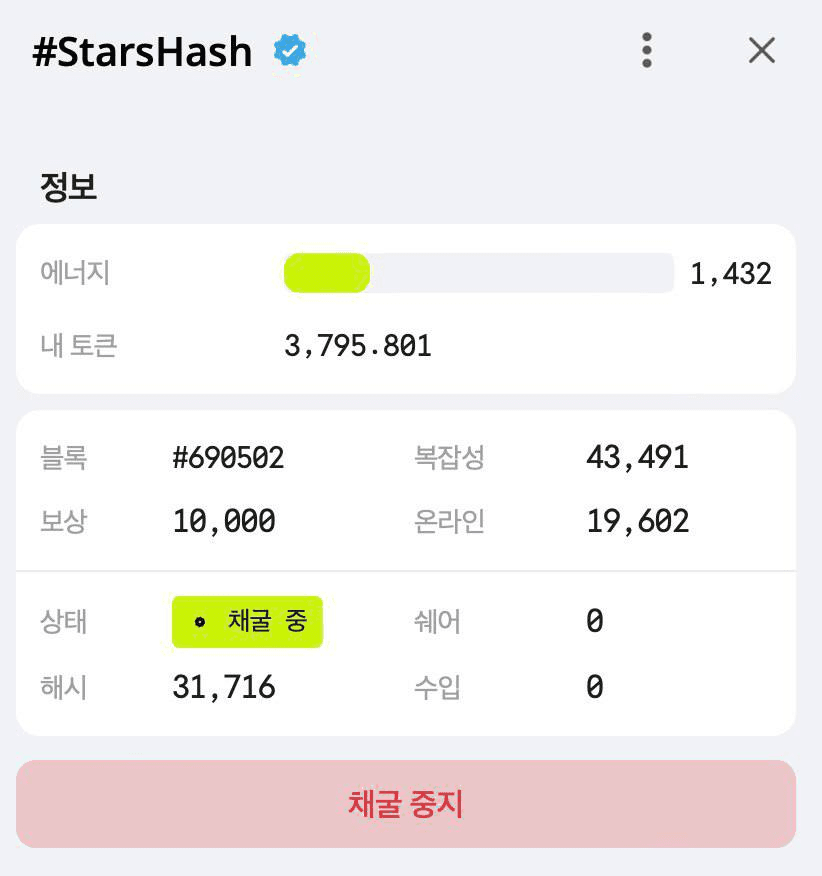Close the StarsHash mini app
Viewport: 822px width, 876px height.
762,51
